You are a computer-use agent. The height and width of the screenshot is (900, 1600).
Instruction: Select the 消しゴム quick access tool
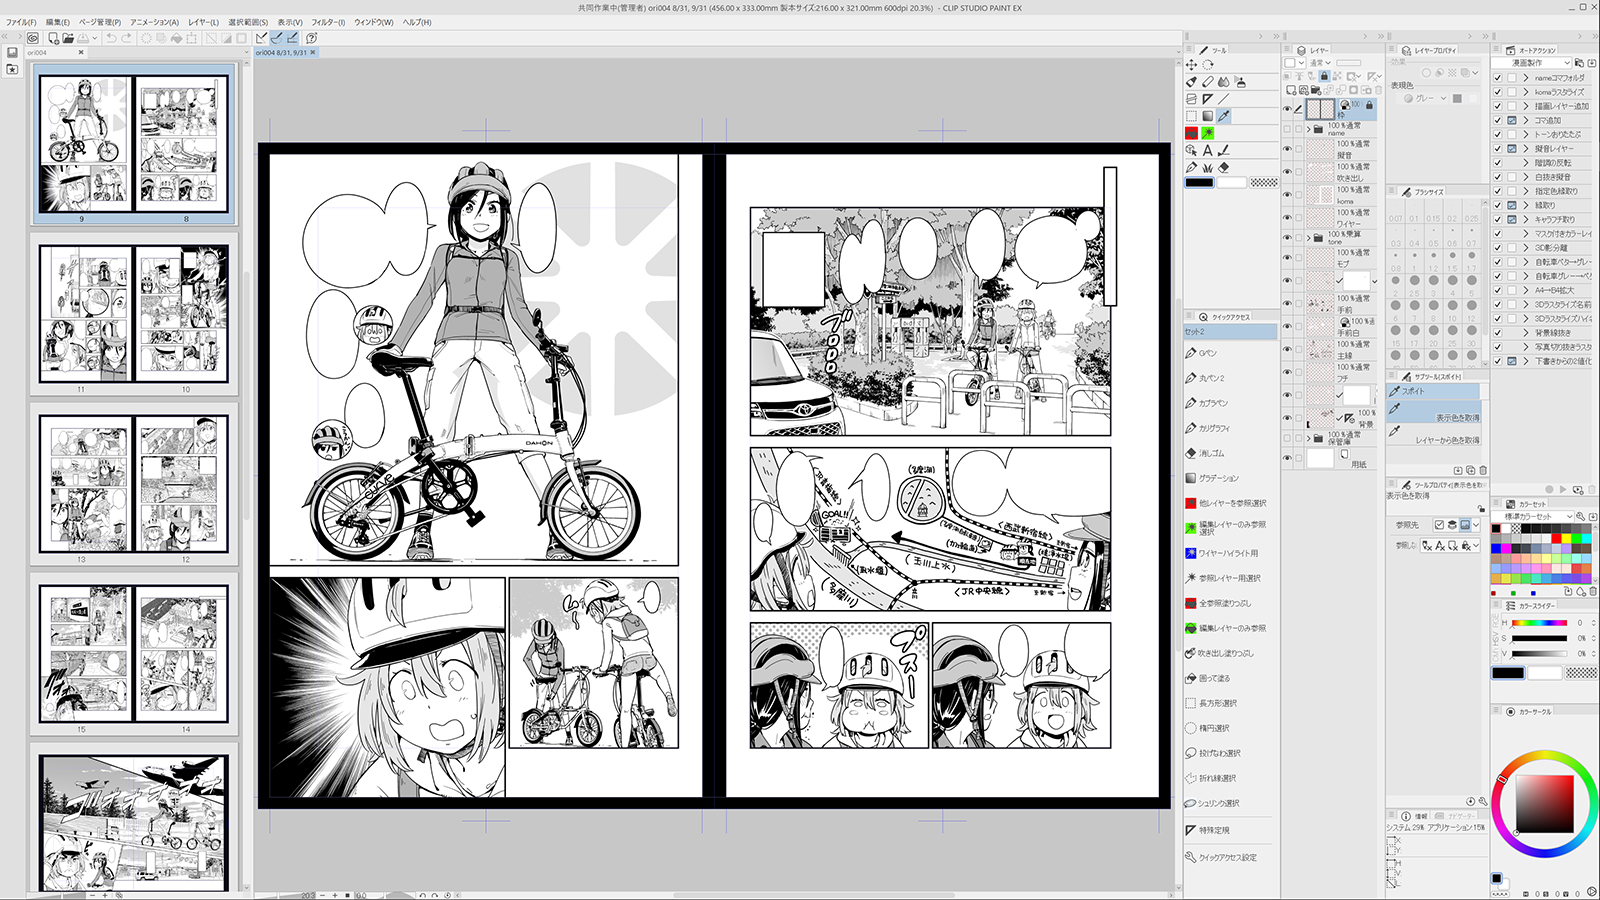tap(1205, 453)
